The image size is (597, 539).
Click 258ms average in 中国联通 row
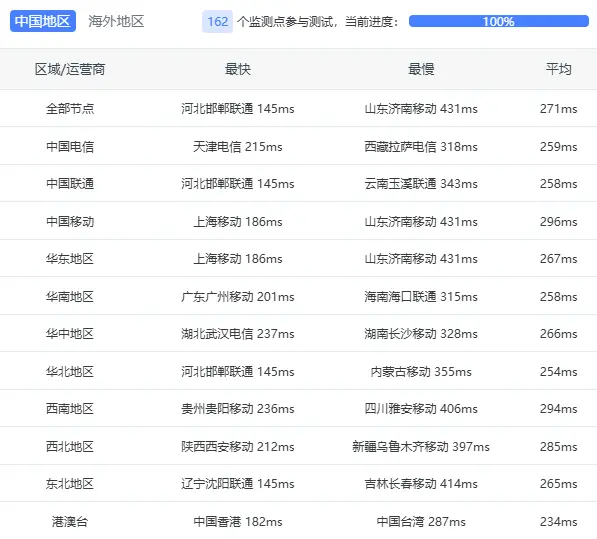coord(559,184)
